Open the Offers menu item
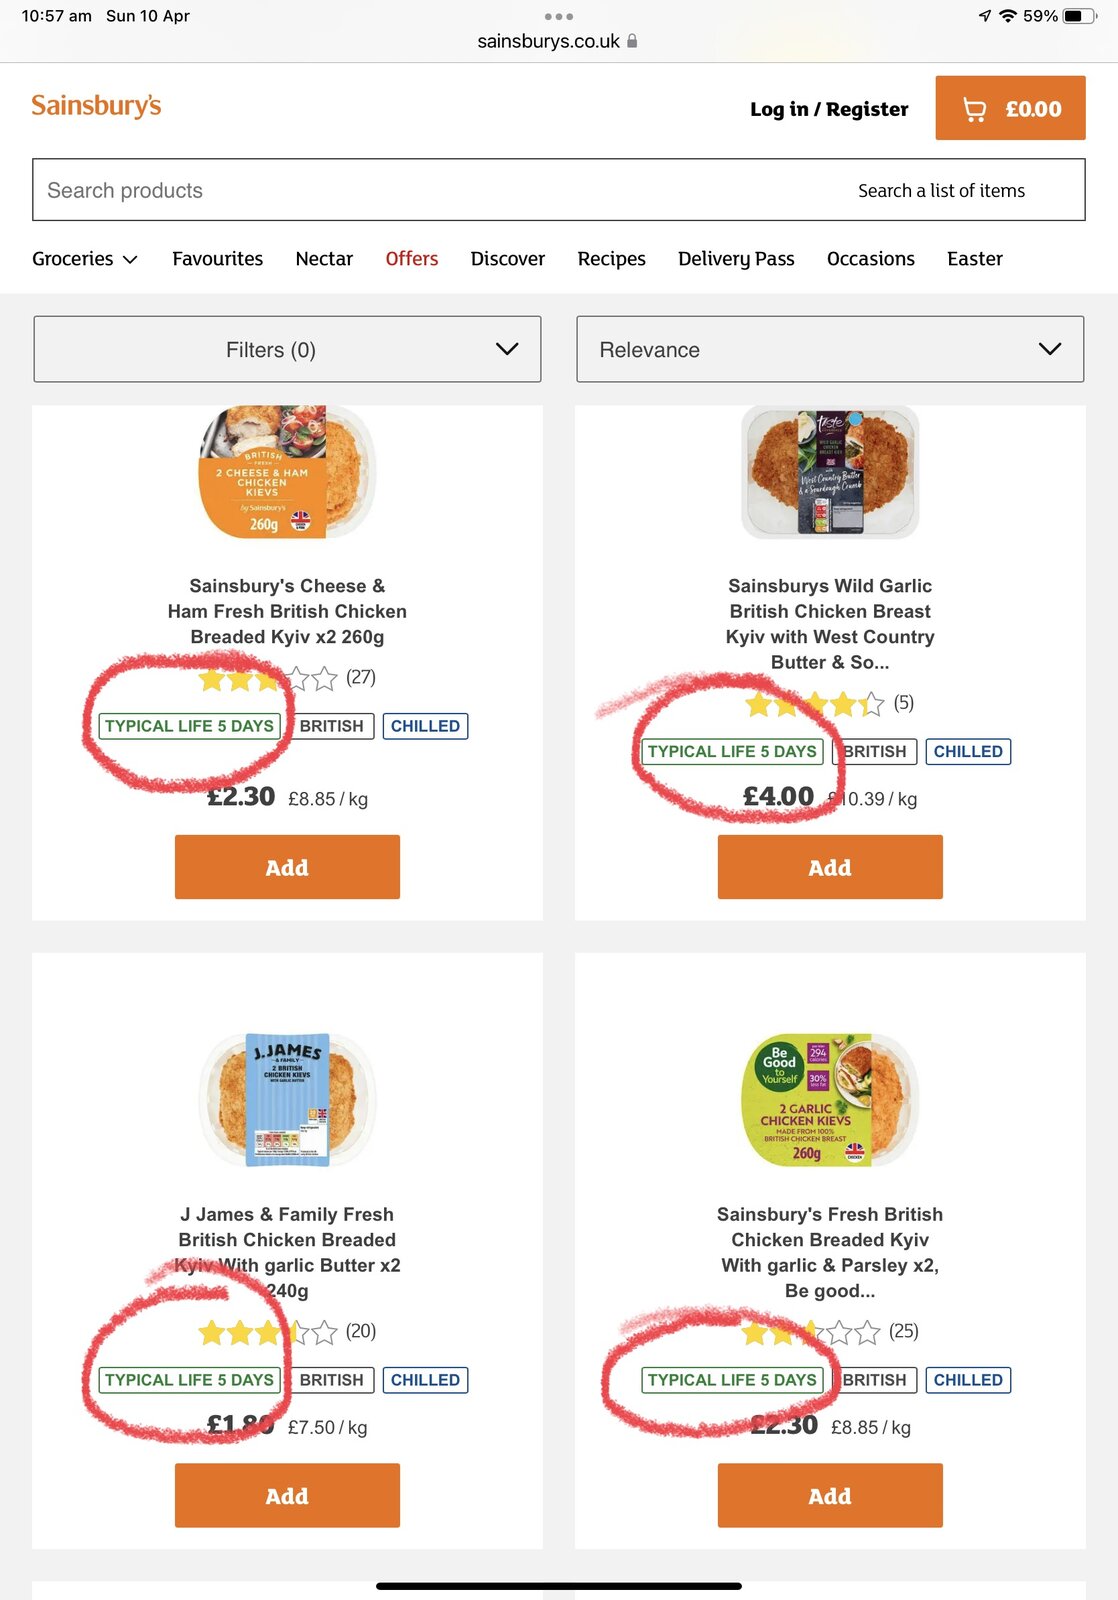 (411, 259)
